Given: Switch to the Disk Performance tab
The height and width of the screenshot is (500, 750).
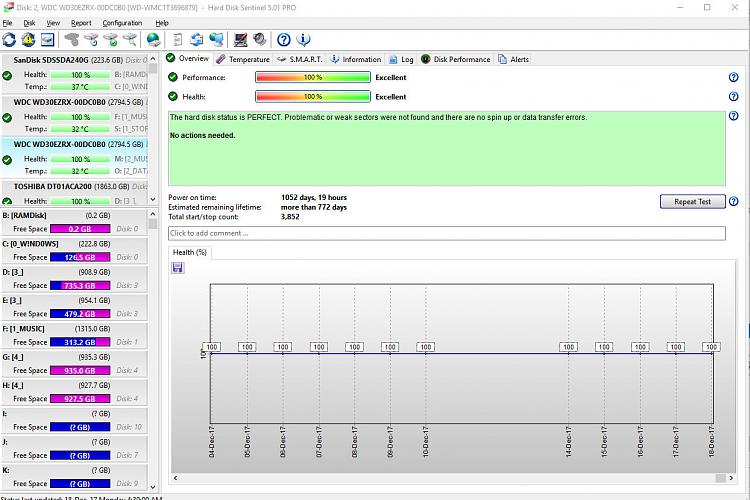Looking at the screenshot, I should tap(456, 59).
